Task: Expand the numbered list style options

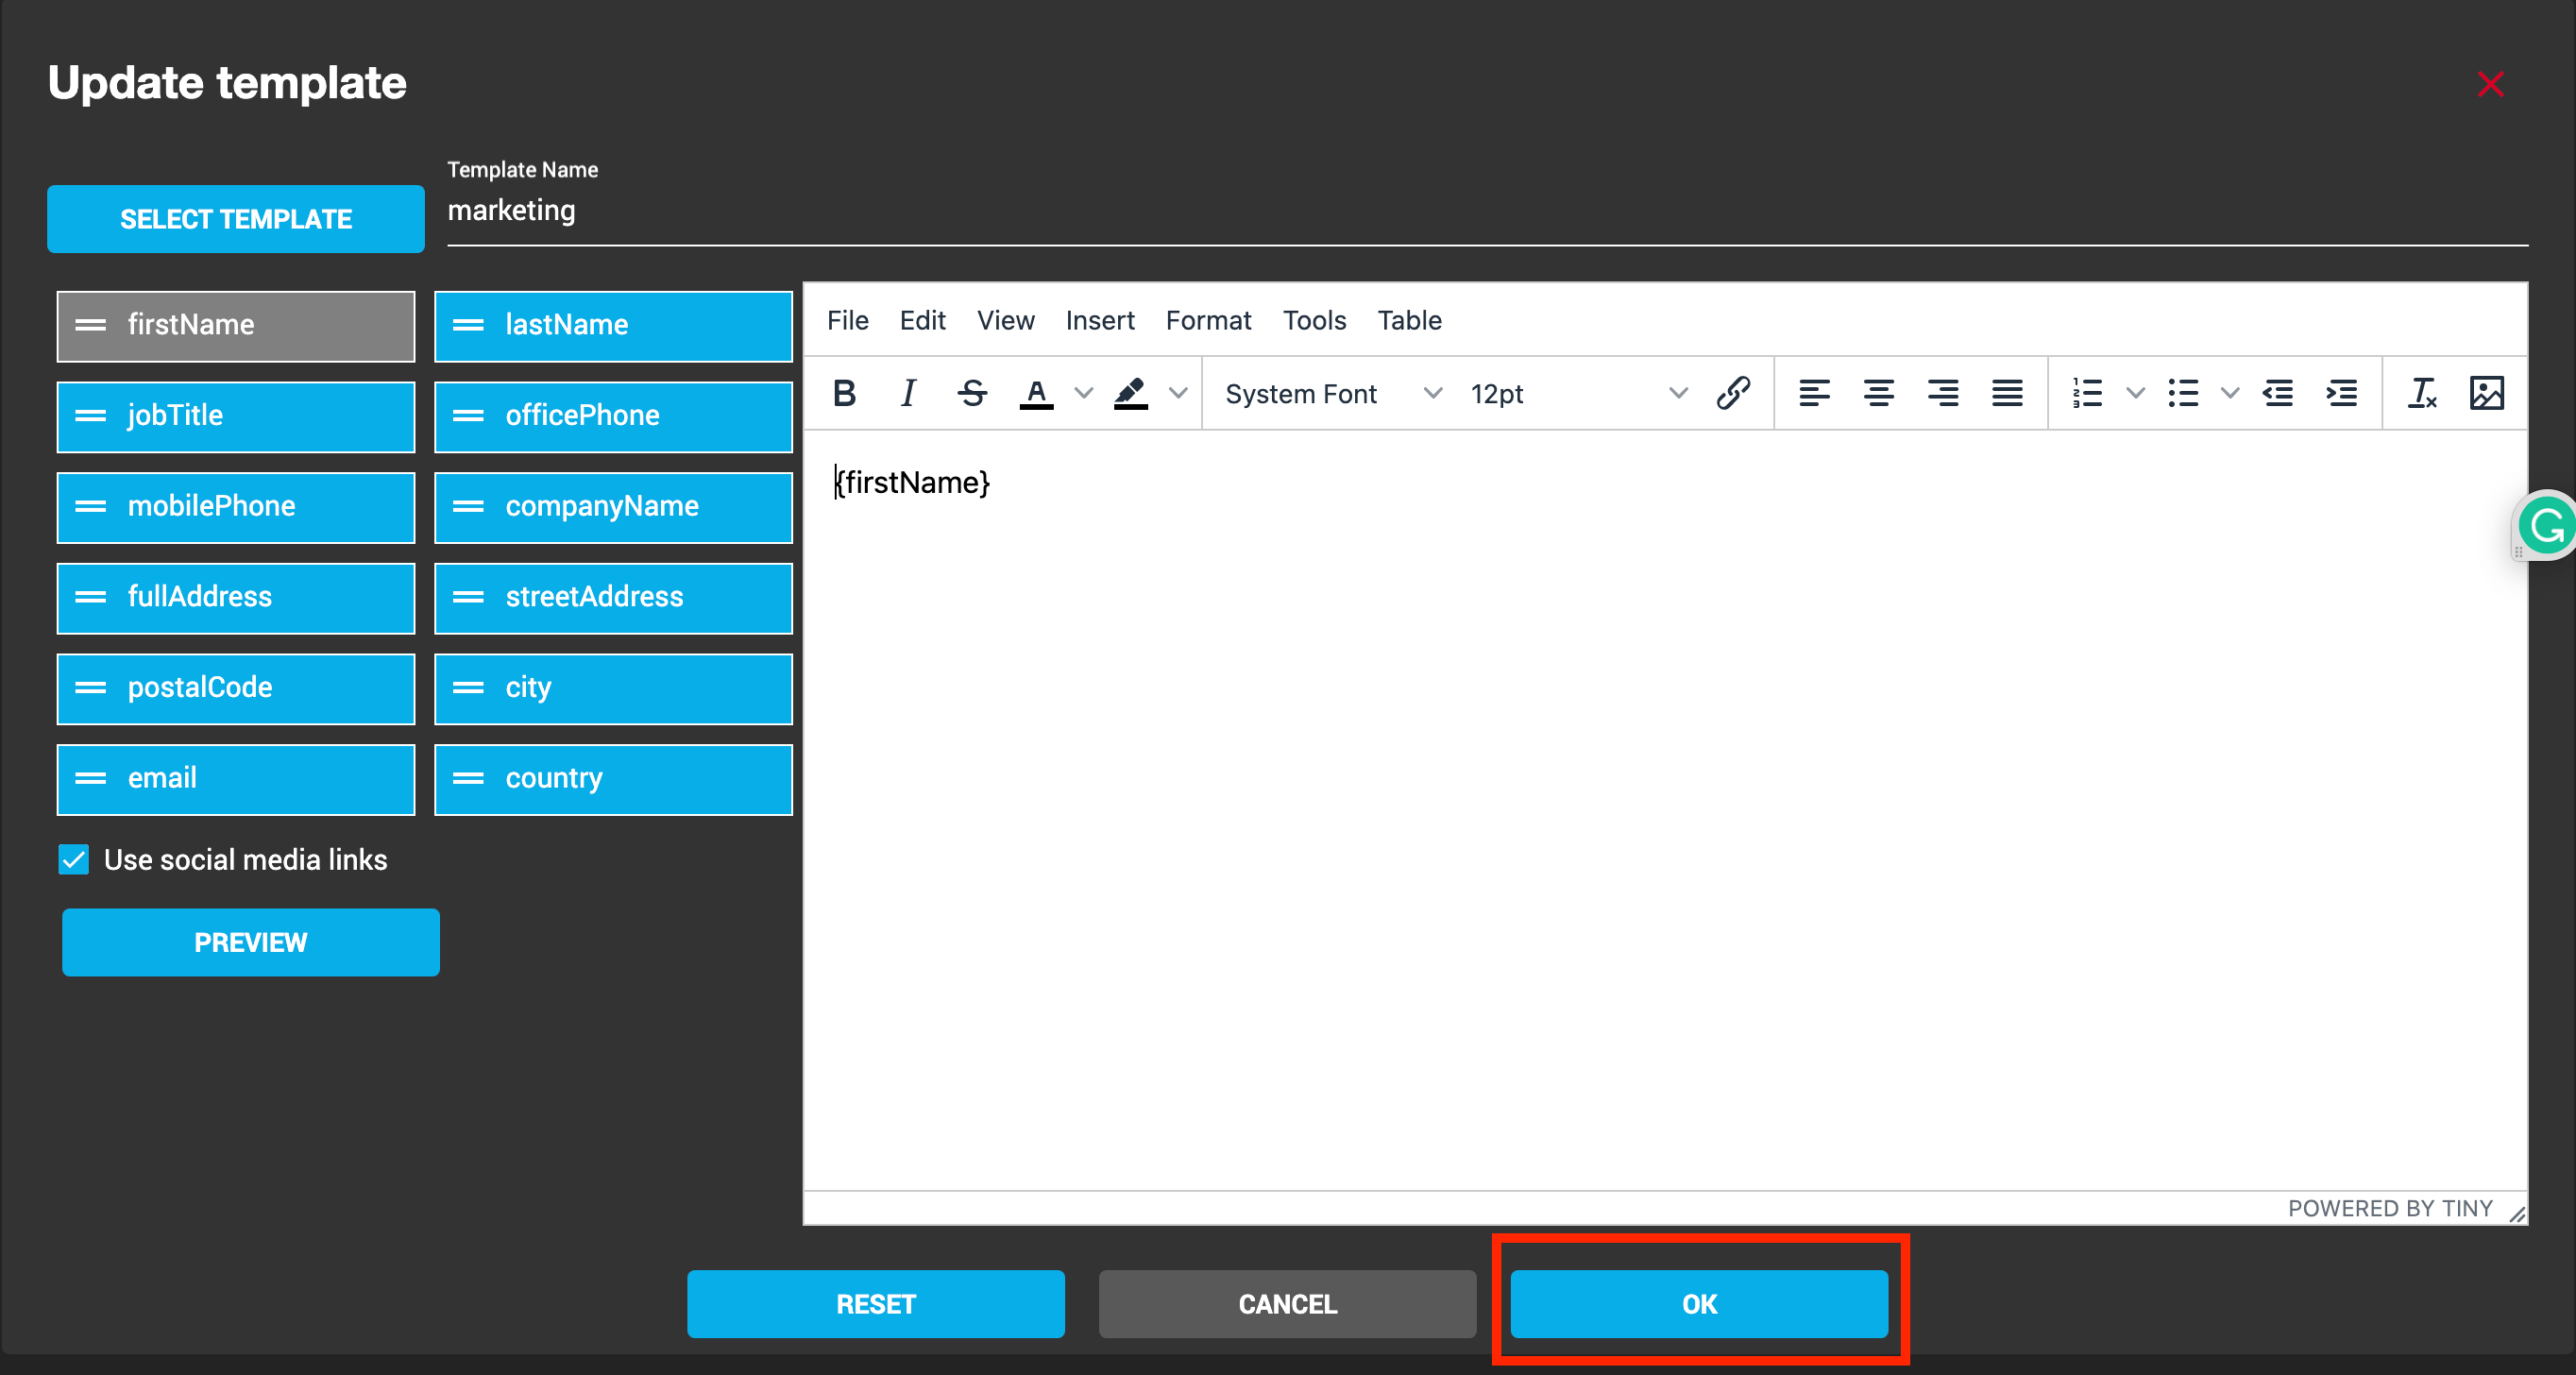Action: pyautogui.click(x=2135, y=393)
